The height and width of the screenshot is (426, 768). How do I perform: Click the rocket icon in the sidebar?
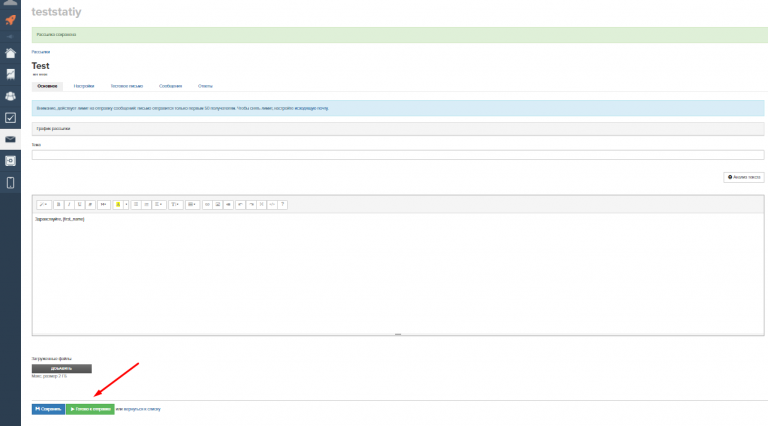click(x=10, y=19)
